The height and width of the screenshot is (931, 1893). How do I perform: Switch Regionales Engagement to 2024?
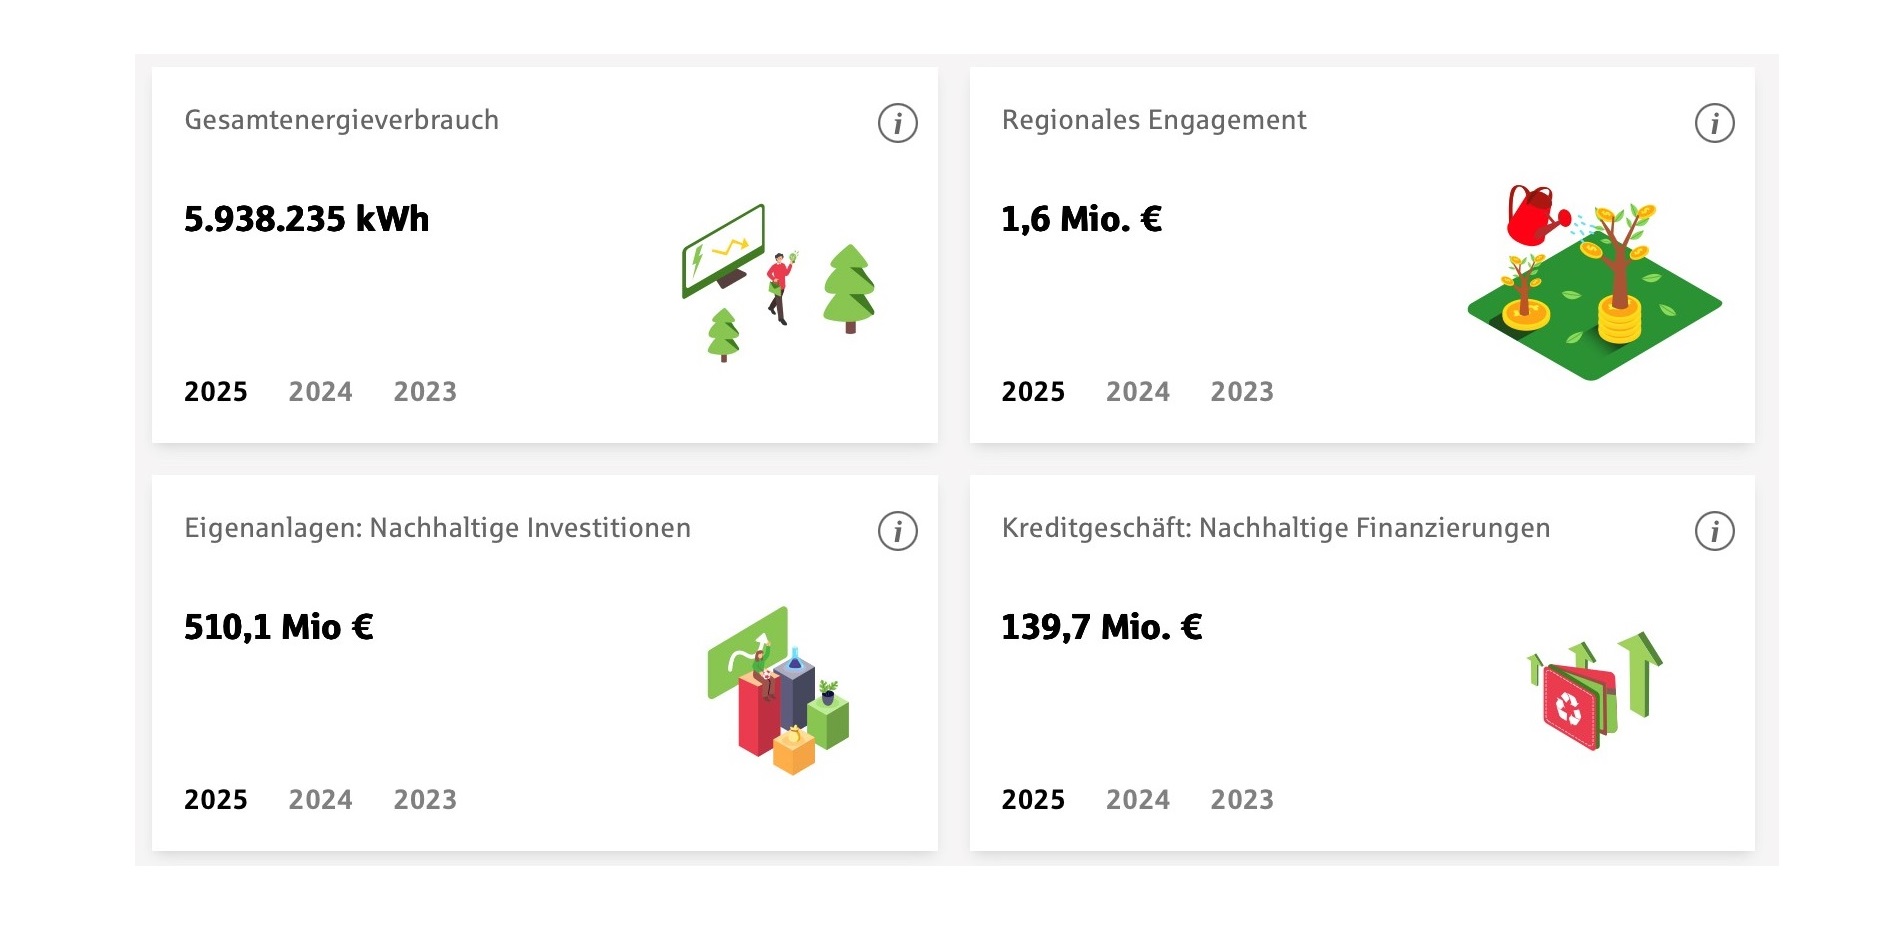click(1138, 392)
